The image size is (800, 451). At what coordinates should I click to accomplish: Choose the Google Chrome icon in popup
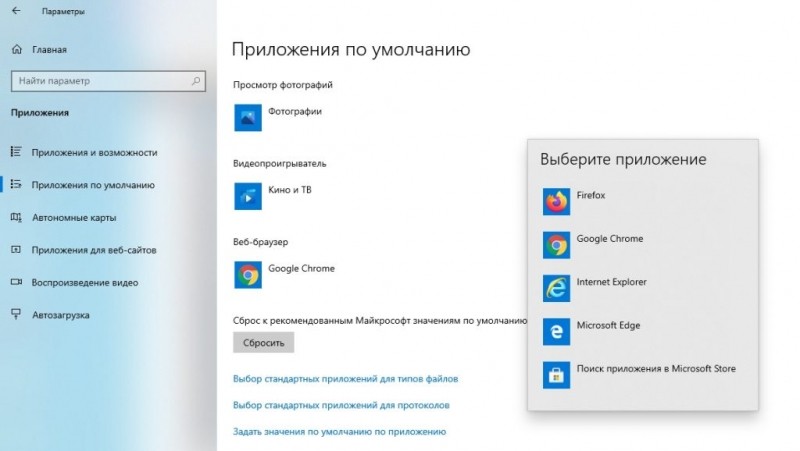[556, 245]
